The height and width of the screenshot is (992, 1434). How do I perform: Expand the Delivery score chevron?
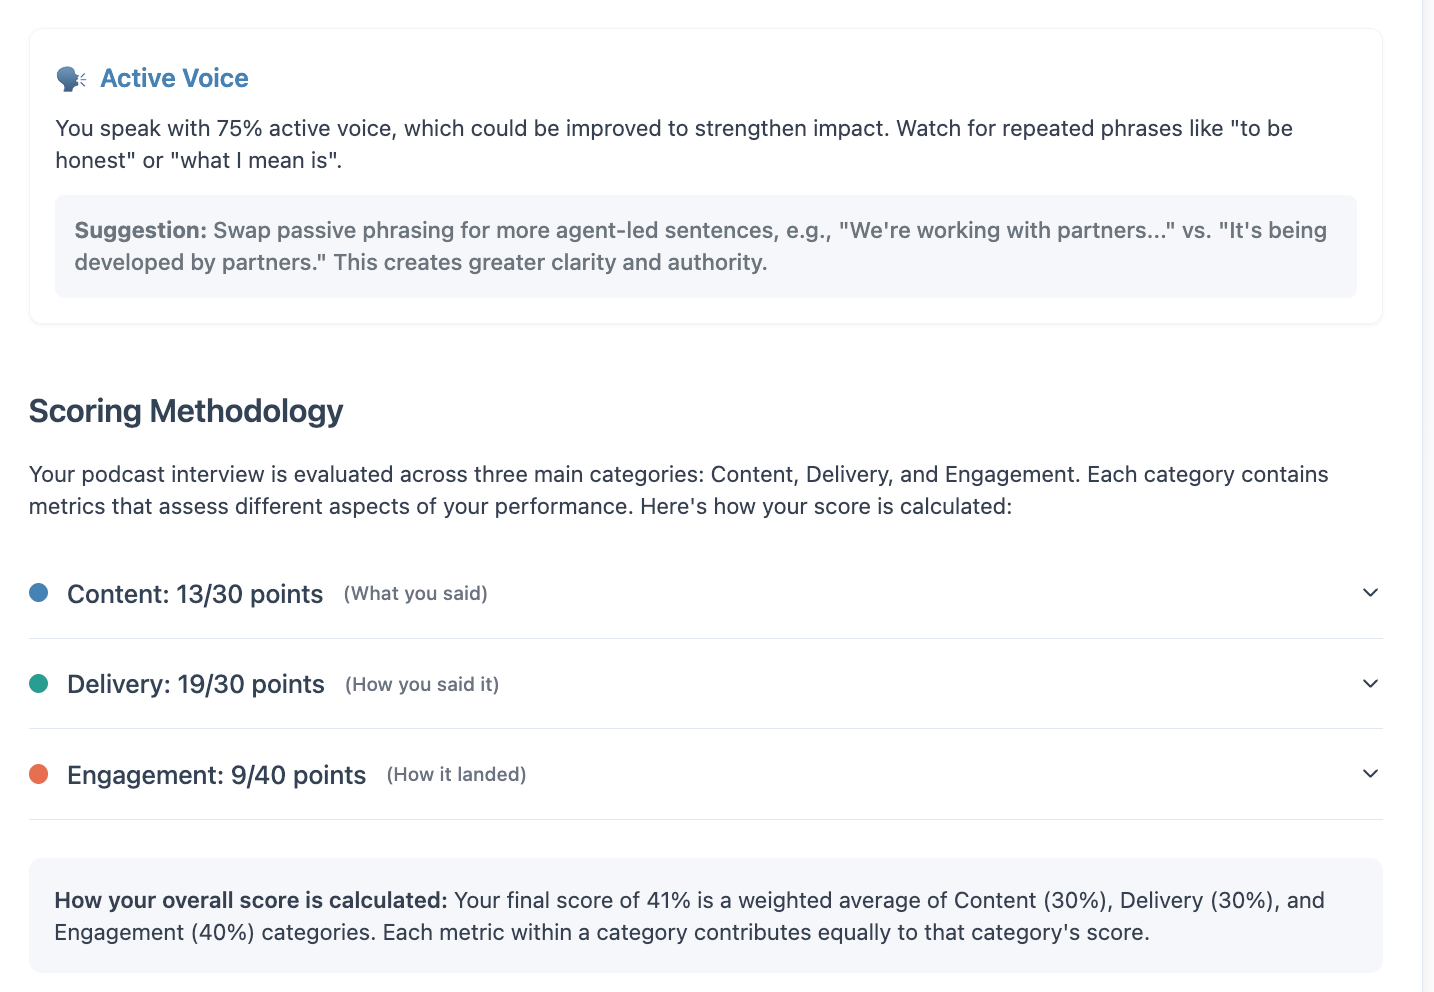pyautogui.click(x=1370, y=684)
